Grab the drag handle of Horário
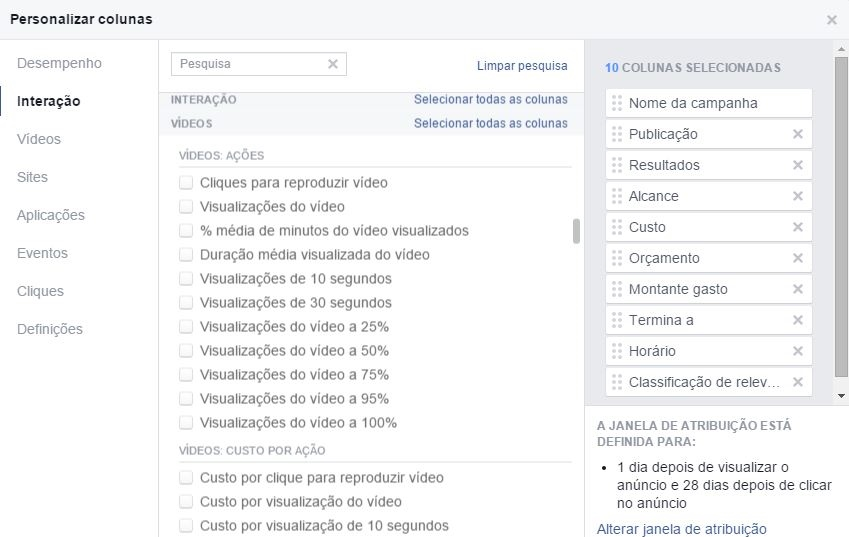Screen dimensions: 849x537 617,351
